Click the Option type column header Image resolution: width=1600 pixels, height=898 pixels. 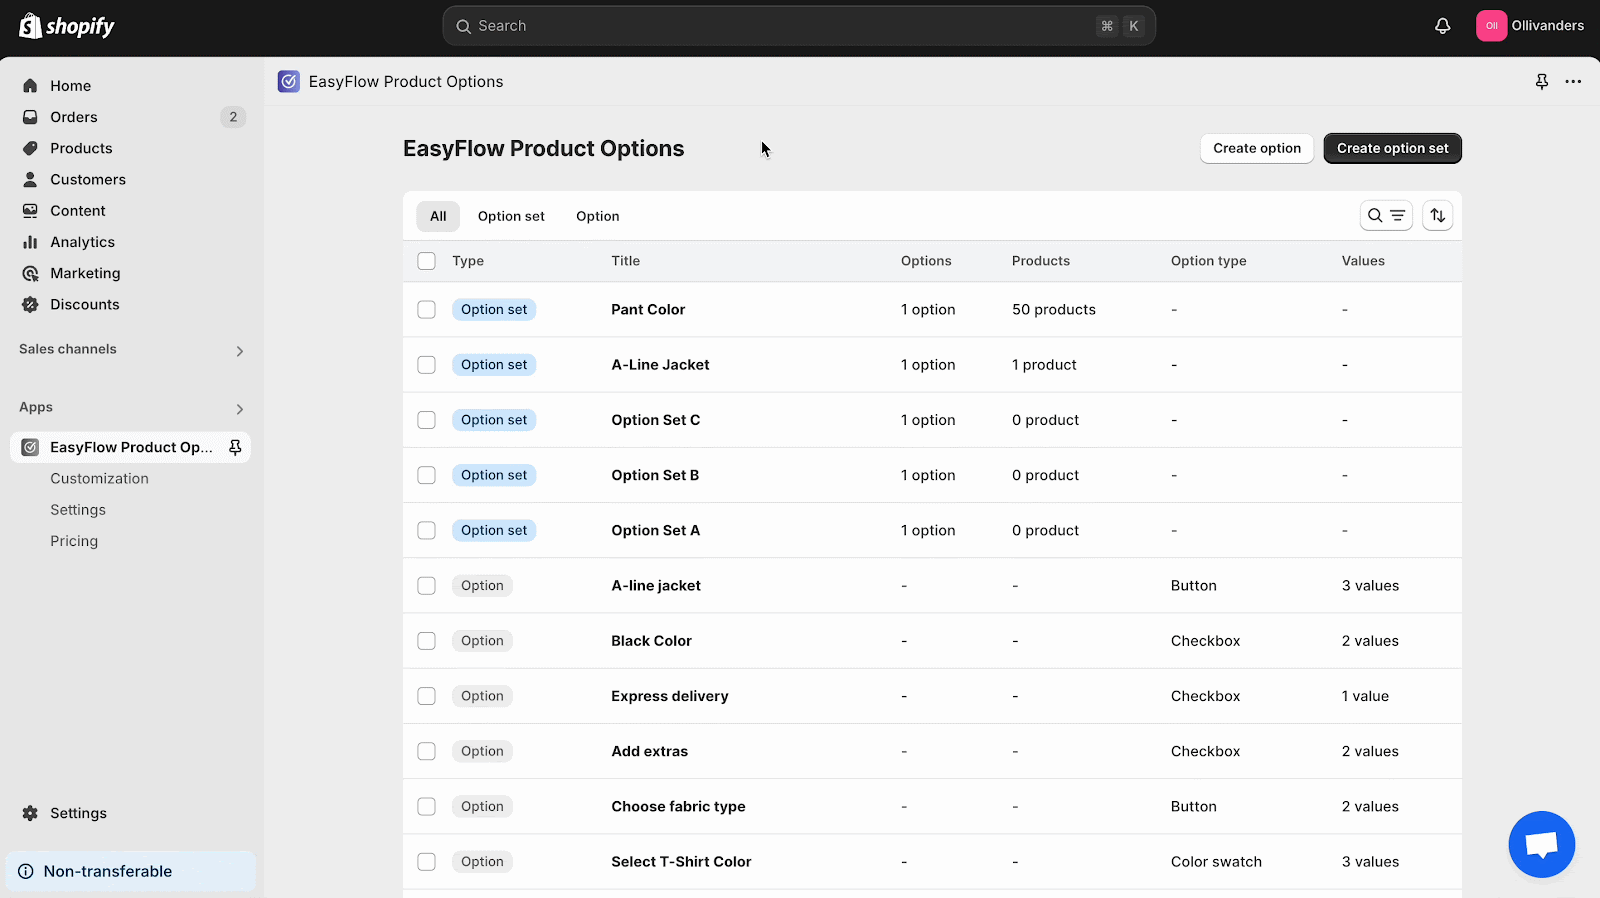[1208, 261]
